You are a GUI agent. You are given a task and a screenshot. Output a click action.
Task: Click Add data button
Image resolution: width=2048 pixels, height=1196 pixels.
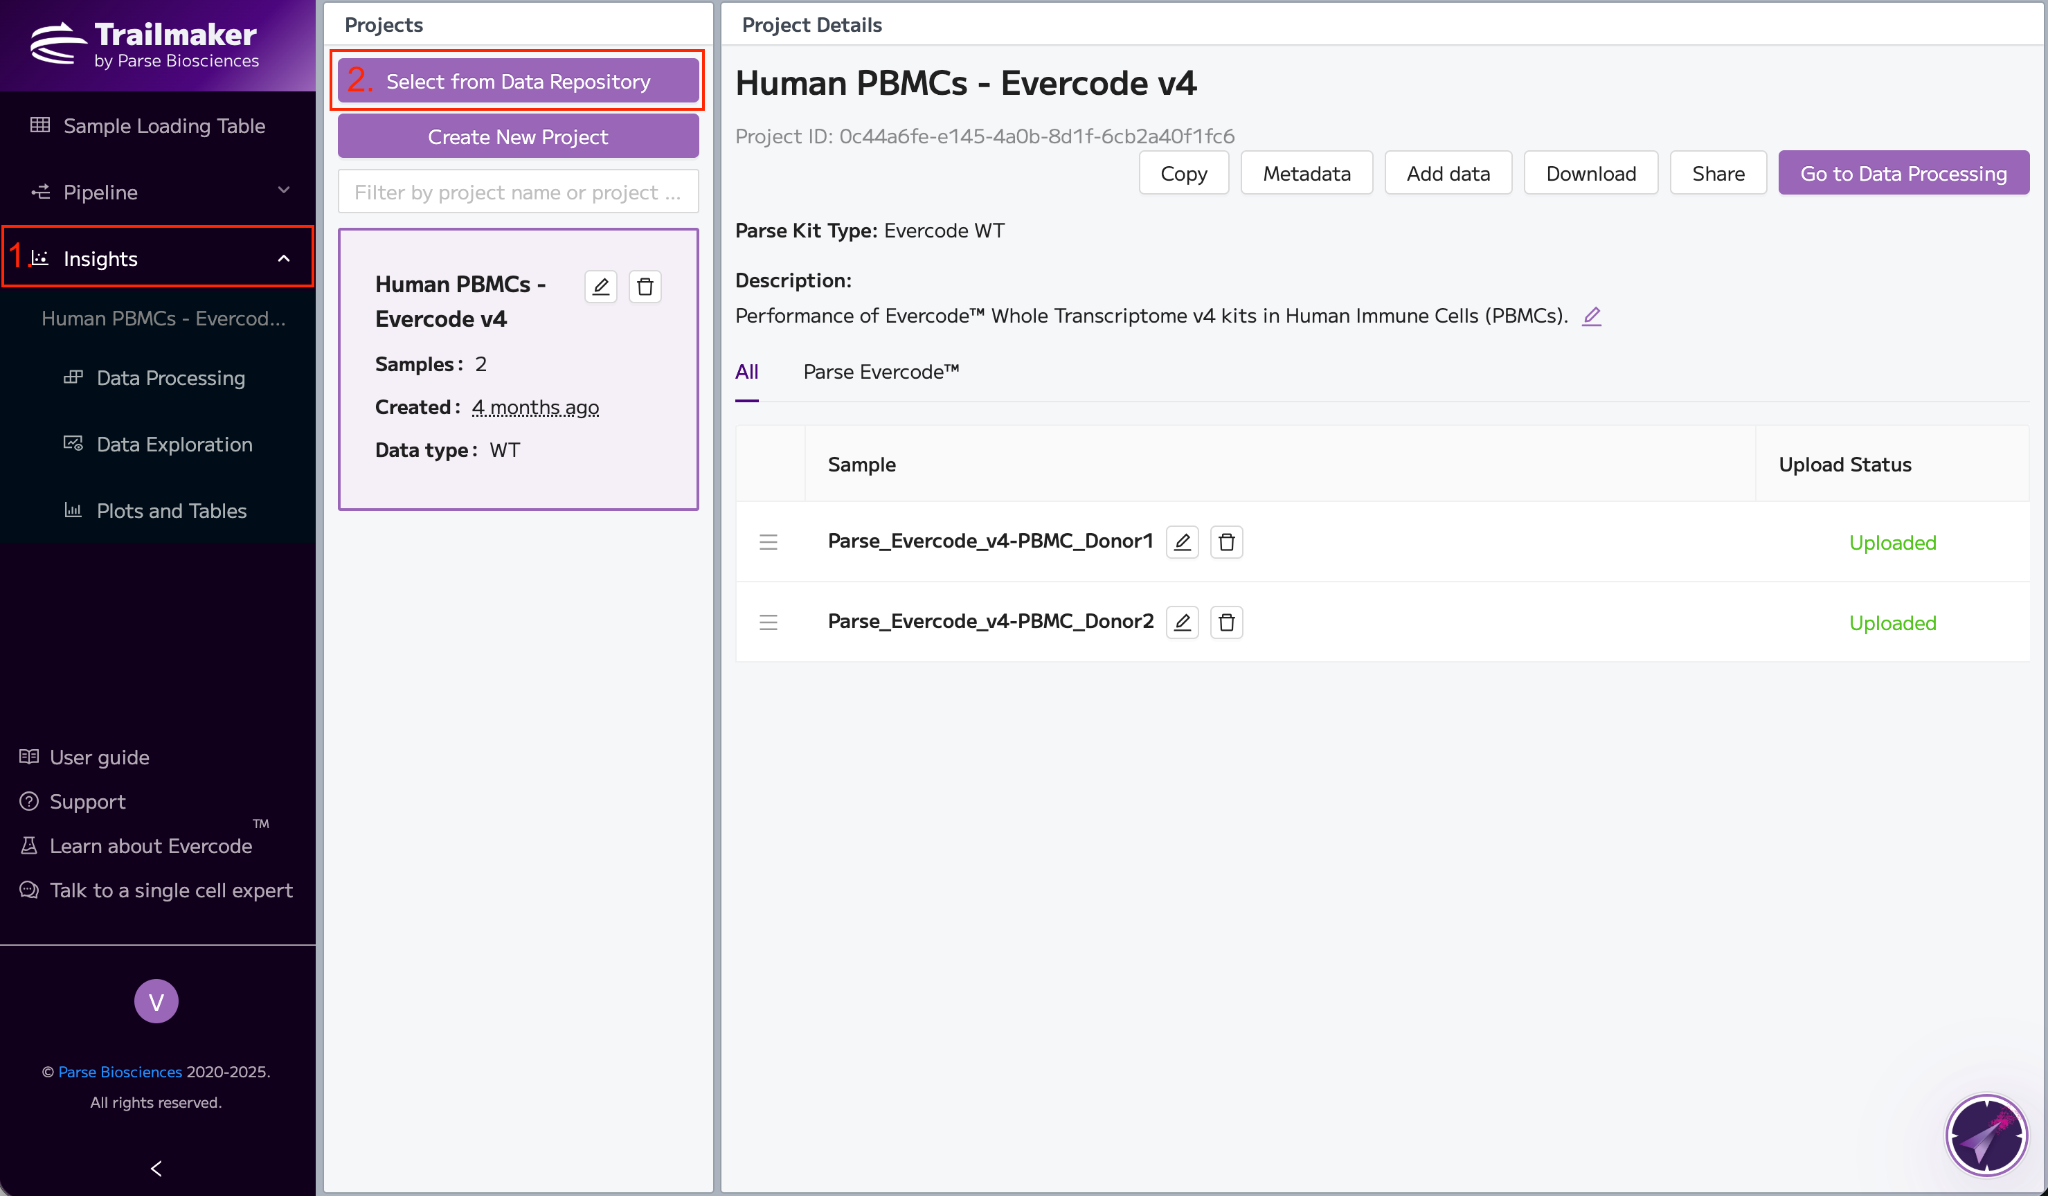coord(1448,173)
